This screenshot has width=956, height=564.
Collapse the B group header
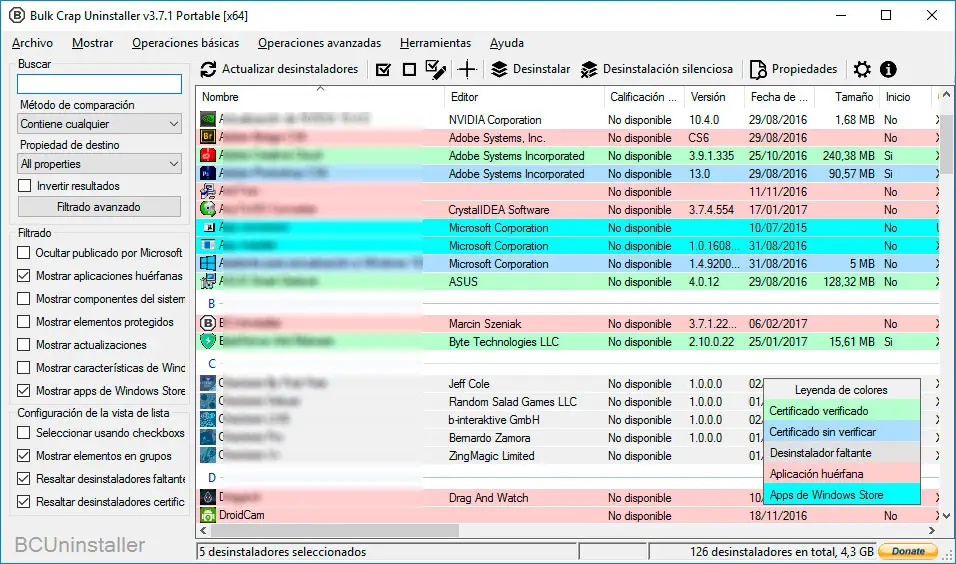[x=212, y=303]
